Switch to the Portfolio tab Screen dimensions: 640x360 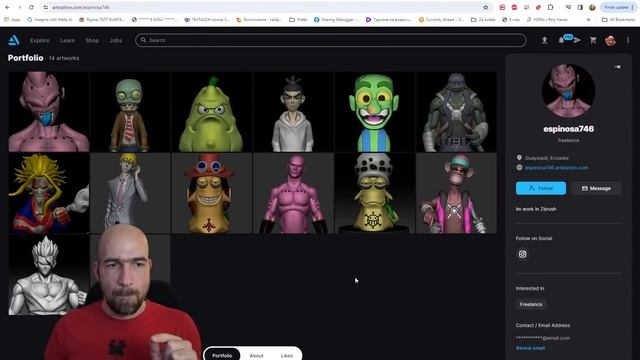click(x=222, y=356)
